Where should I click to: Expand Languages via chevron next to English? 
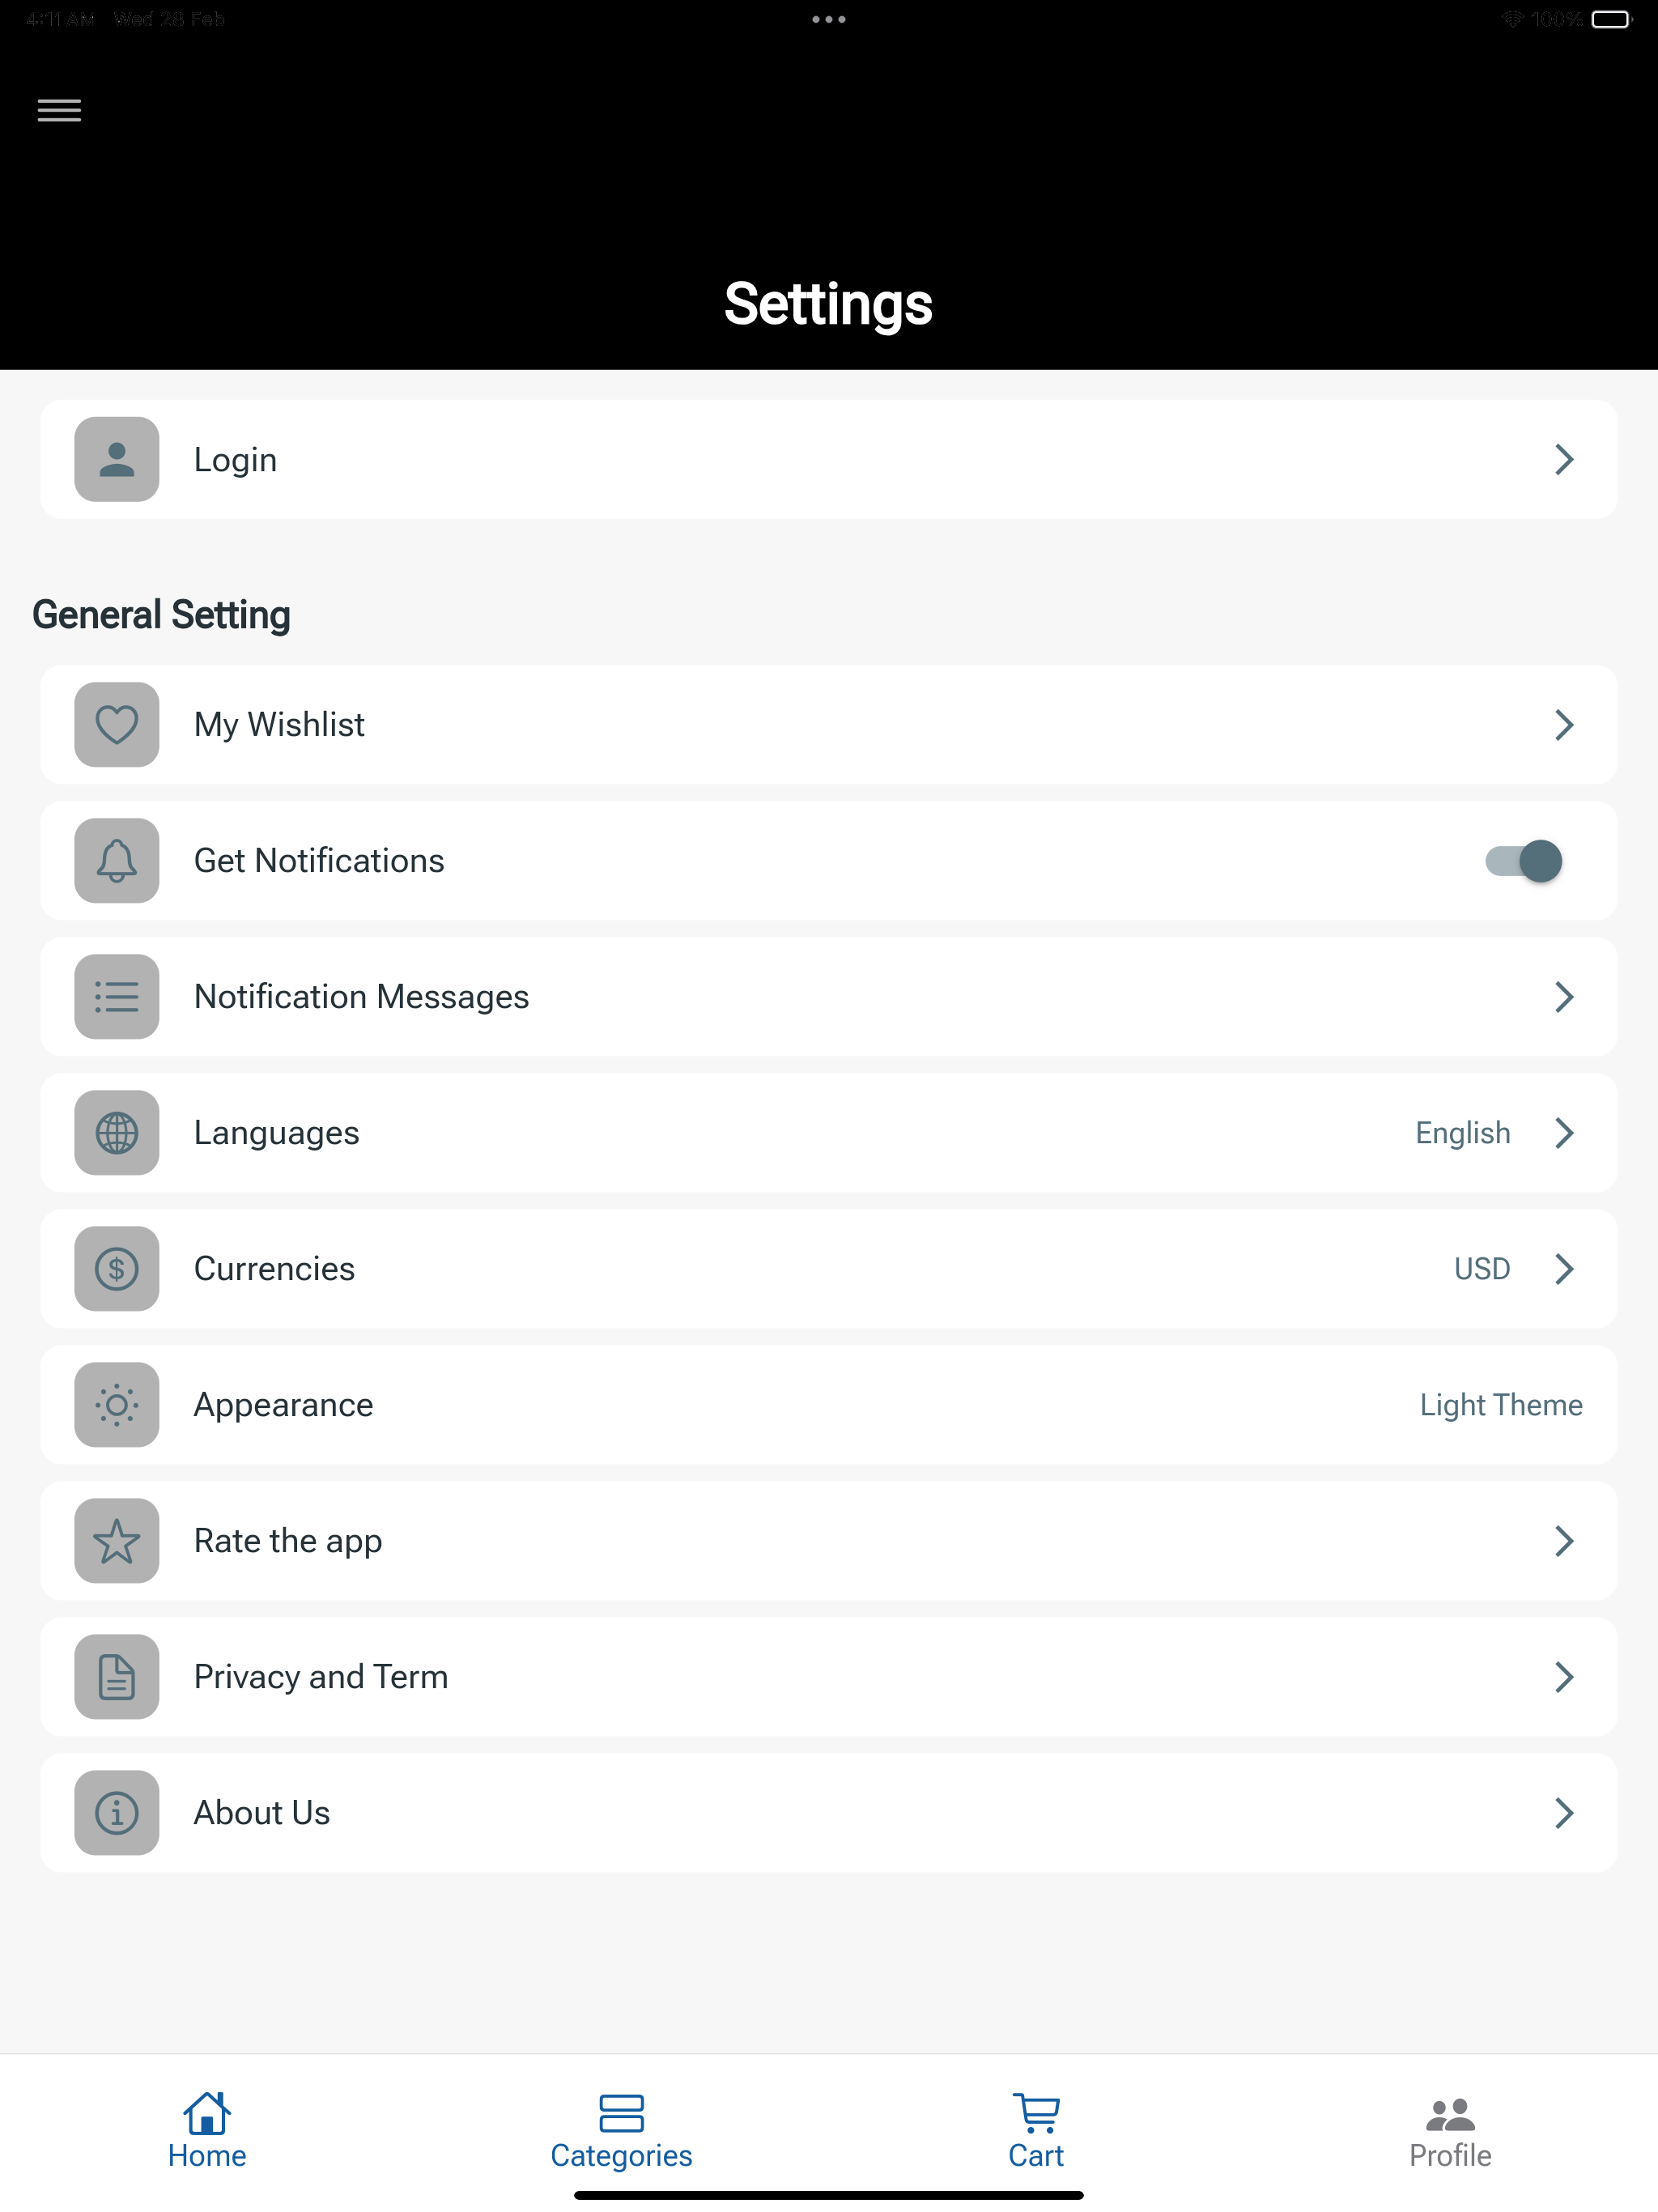point(1564,1132)
